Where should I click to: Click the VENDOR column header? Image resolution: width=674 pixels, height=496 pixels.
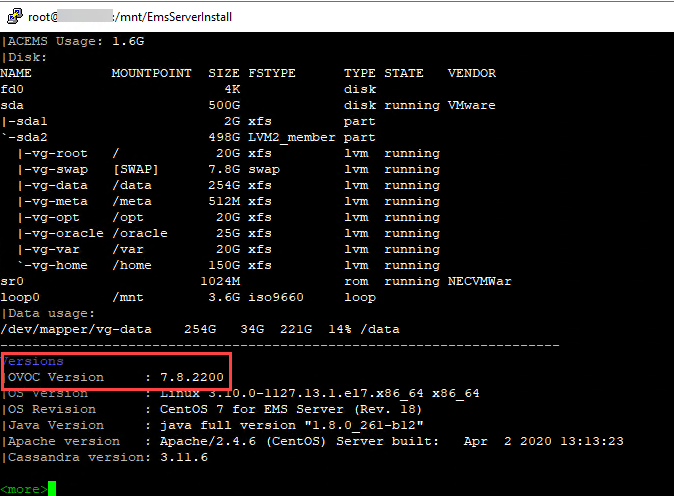click(472, 73)
